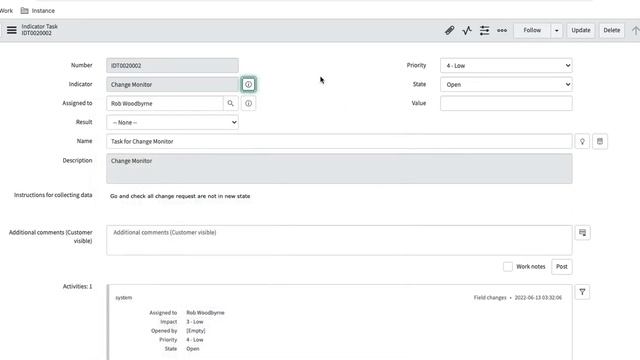Image resolution: width=640 pixels, height=360 pixels.
Task: Click the lightbulb suggestion icon beside Name
Action: click(x=582, y=141)
